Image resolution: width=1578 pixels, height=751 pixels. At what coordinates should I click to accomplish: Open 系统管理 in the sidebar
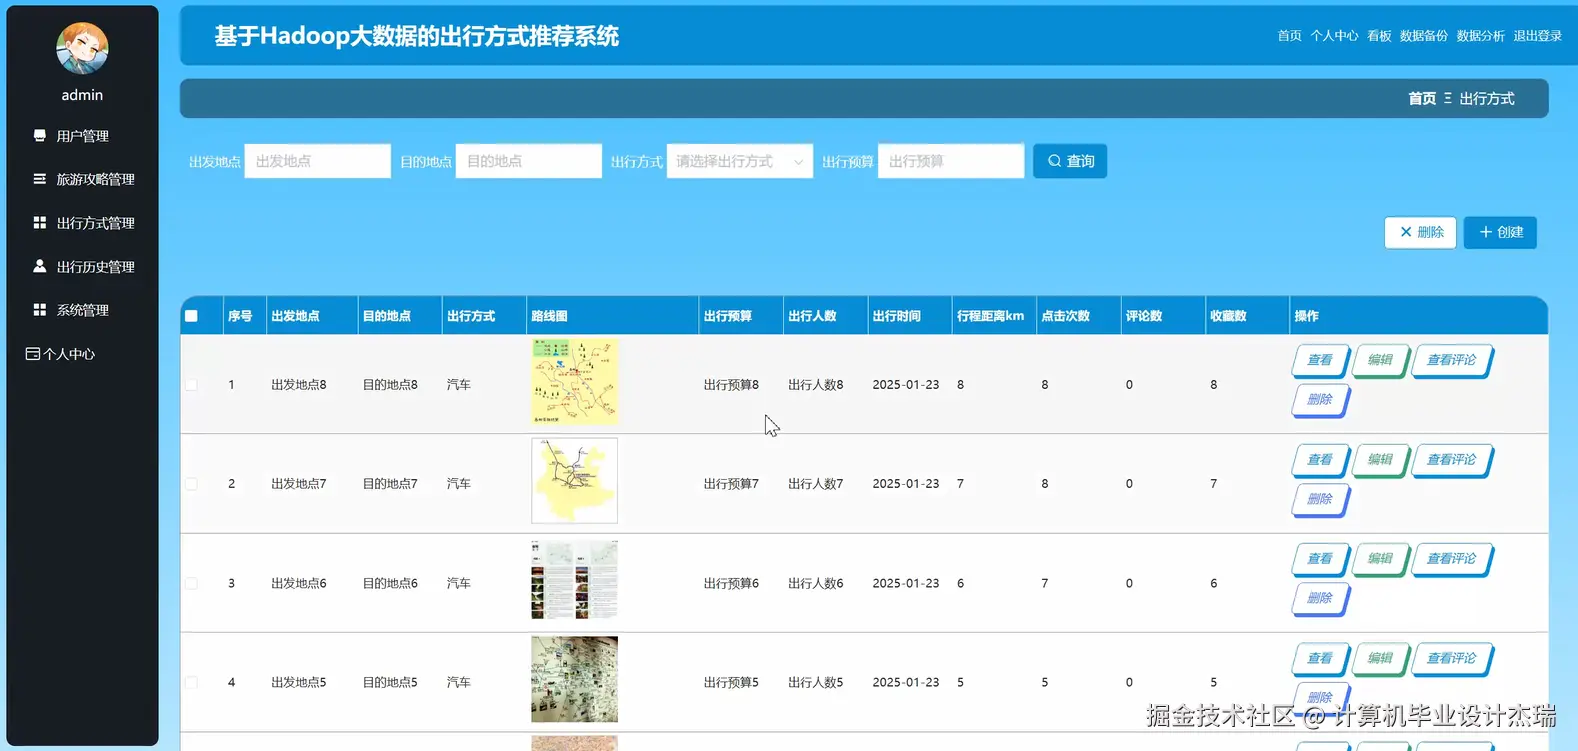(83, 310)
